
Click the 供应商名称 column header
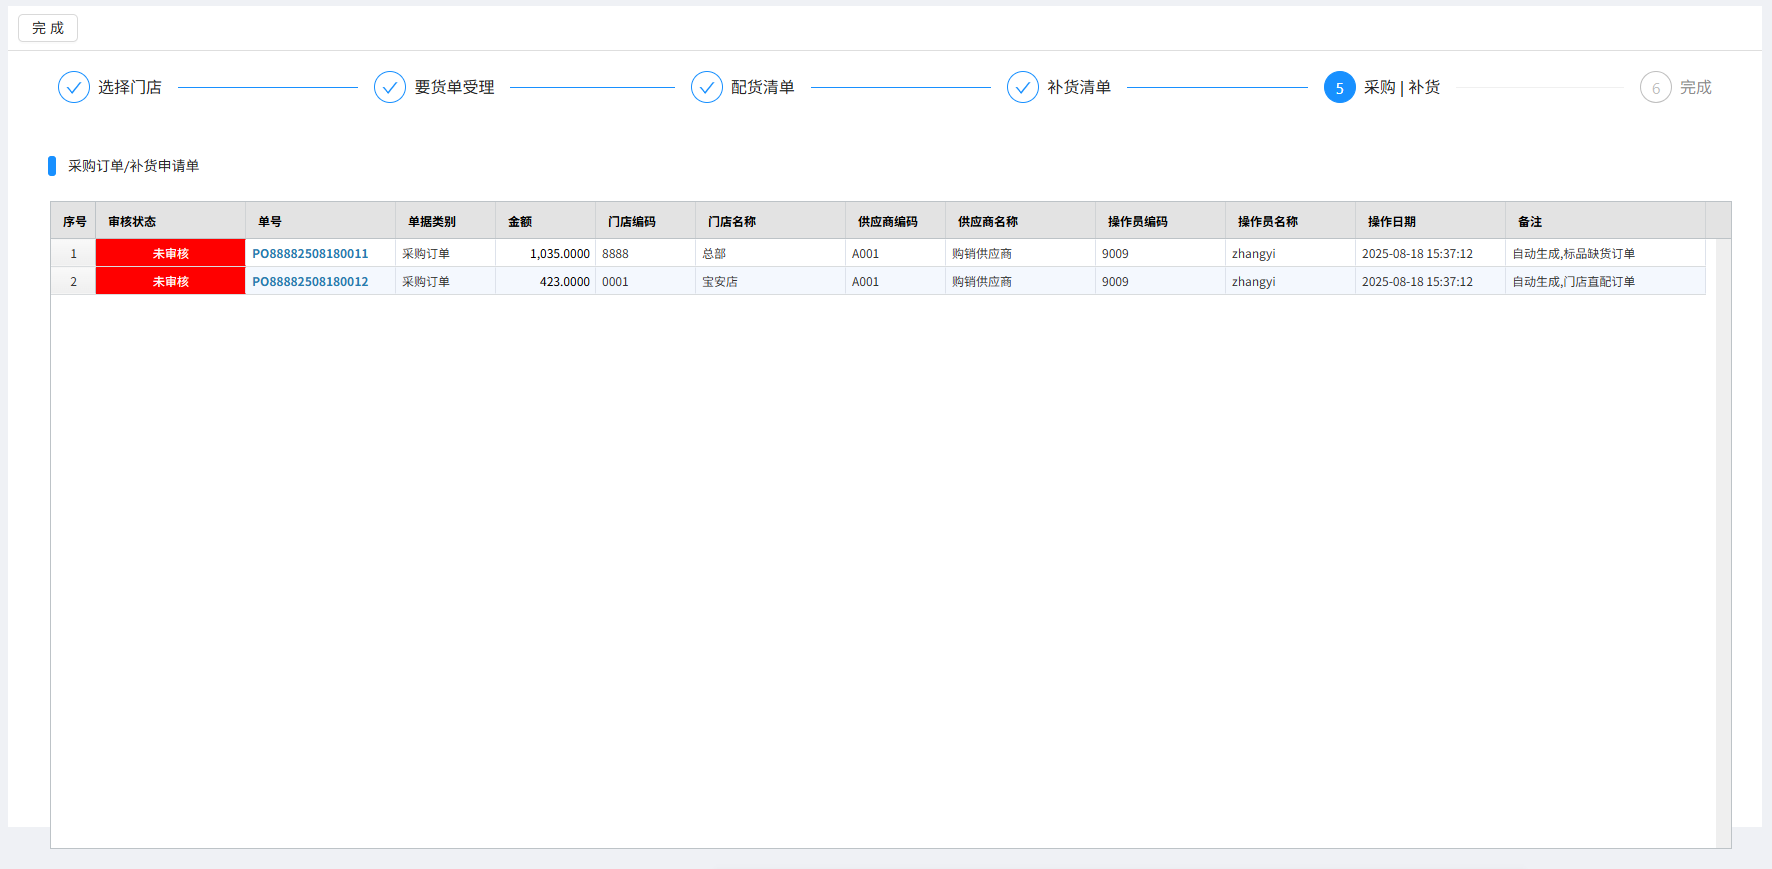point(1021,221)
